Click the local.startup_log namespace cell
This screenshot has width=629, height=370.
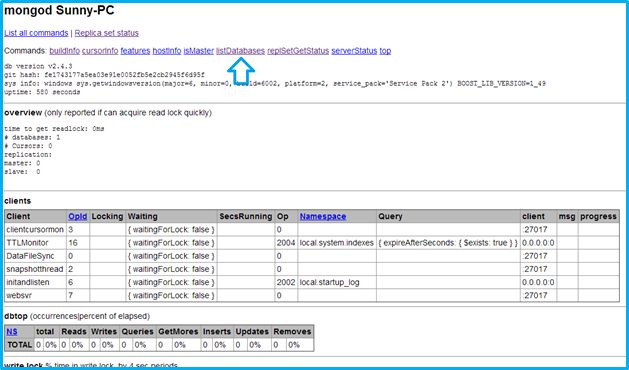pos(337,282)
